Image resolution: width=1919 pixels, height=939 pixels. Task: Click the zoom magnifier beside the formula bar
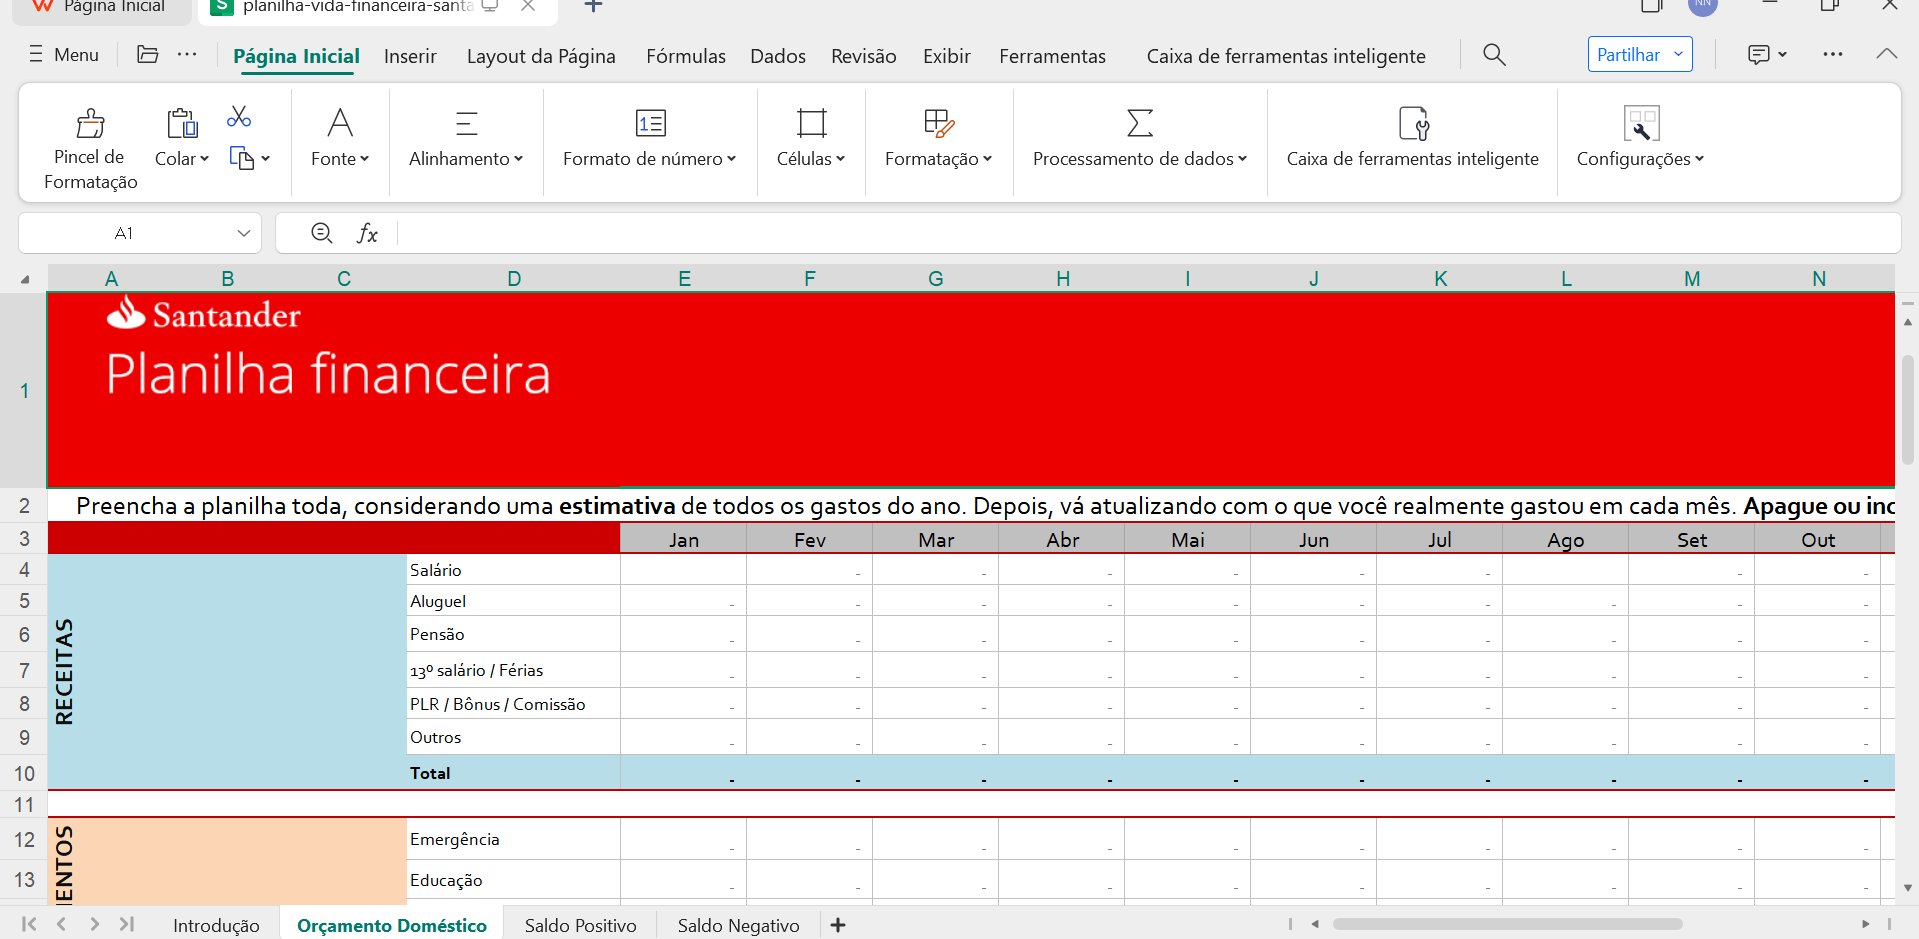[x=322, y=233]
